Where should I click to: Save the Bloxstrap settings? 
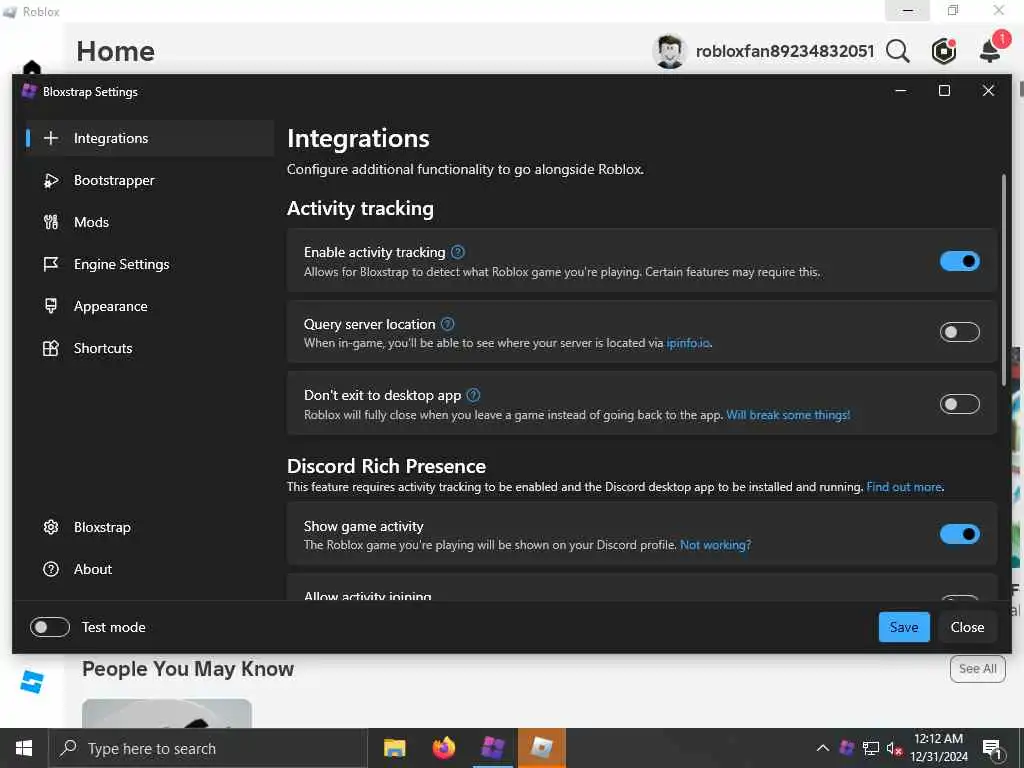pyautogui.click(x=904, y=627)
